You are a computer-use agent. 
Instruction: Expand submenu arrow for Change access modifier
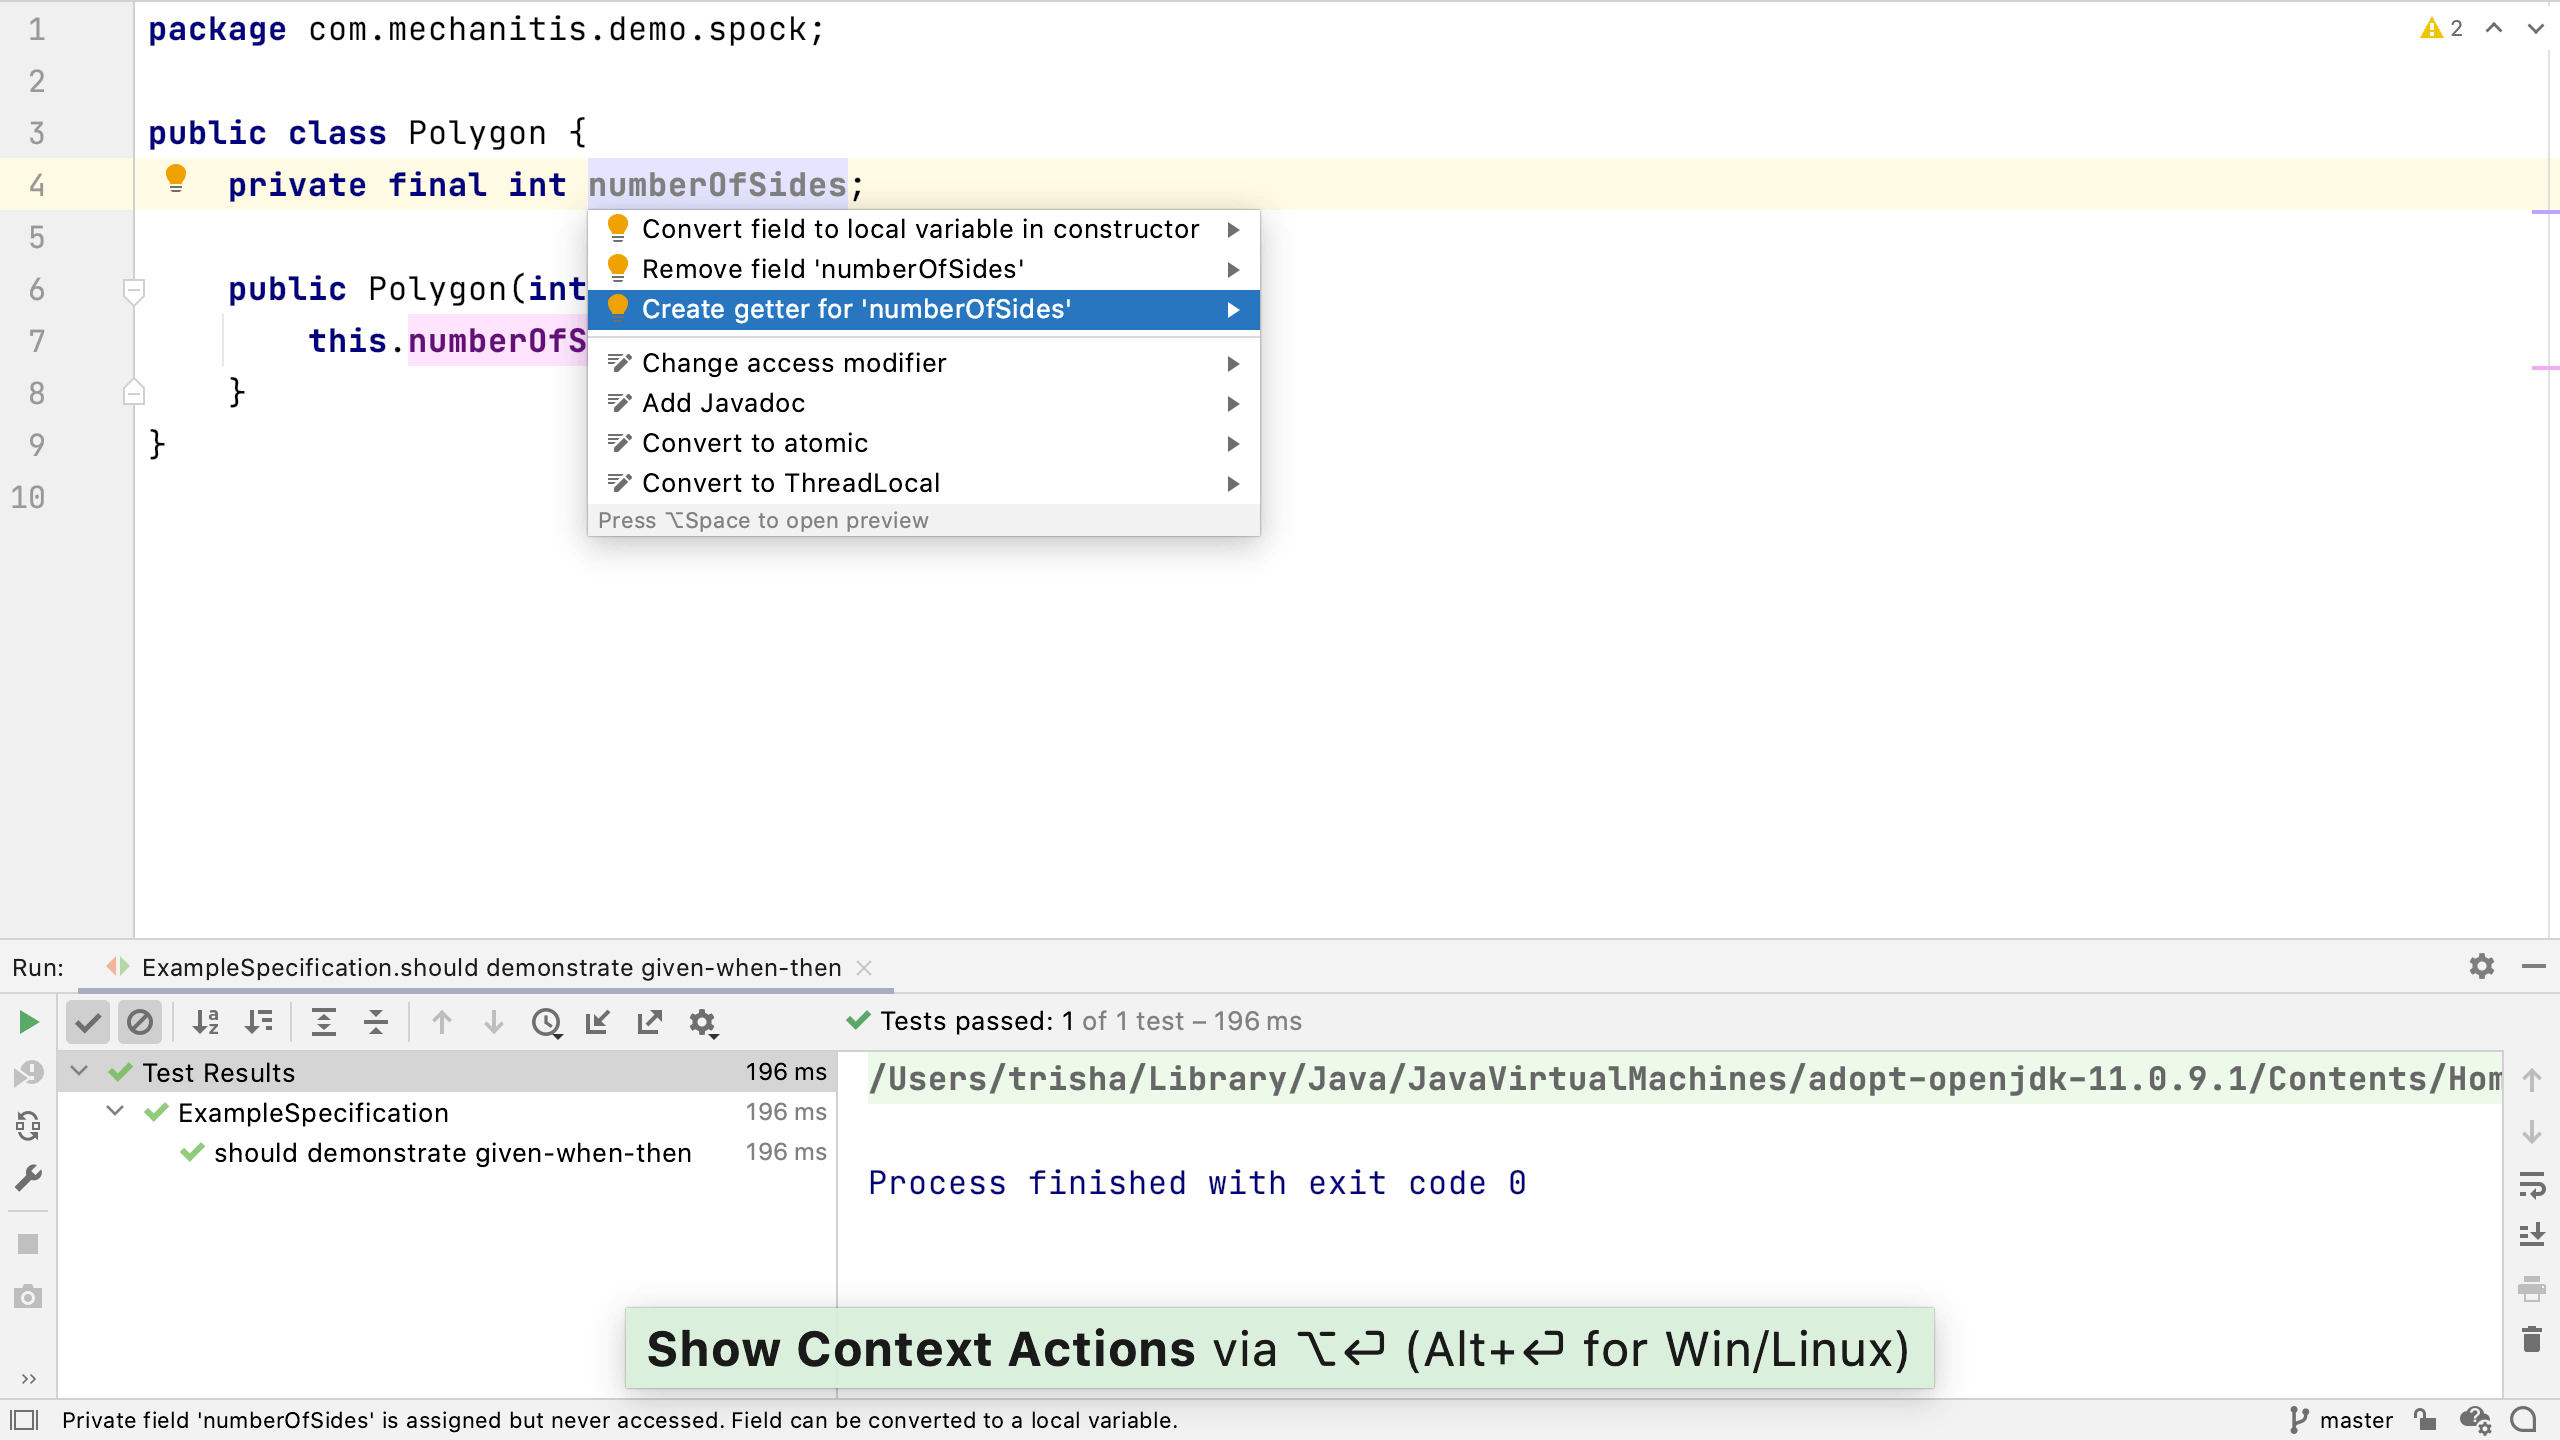1233,363
